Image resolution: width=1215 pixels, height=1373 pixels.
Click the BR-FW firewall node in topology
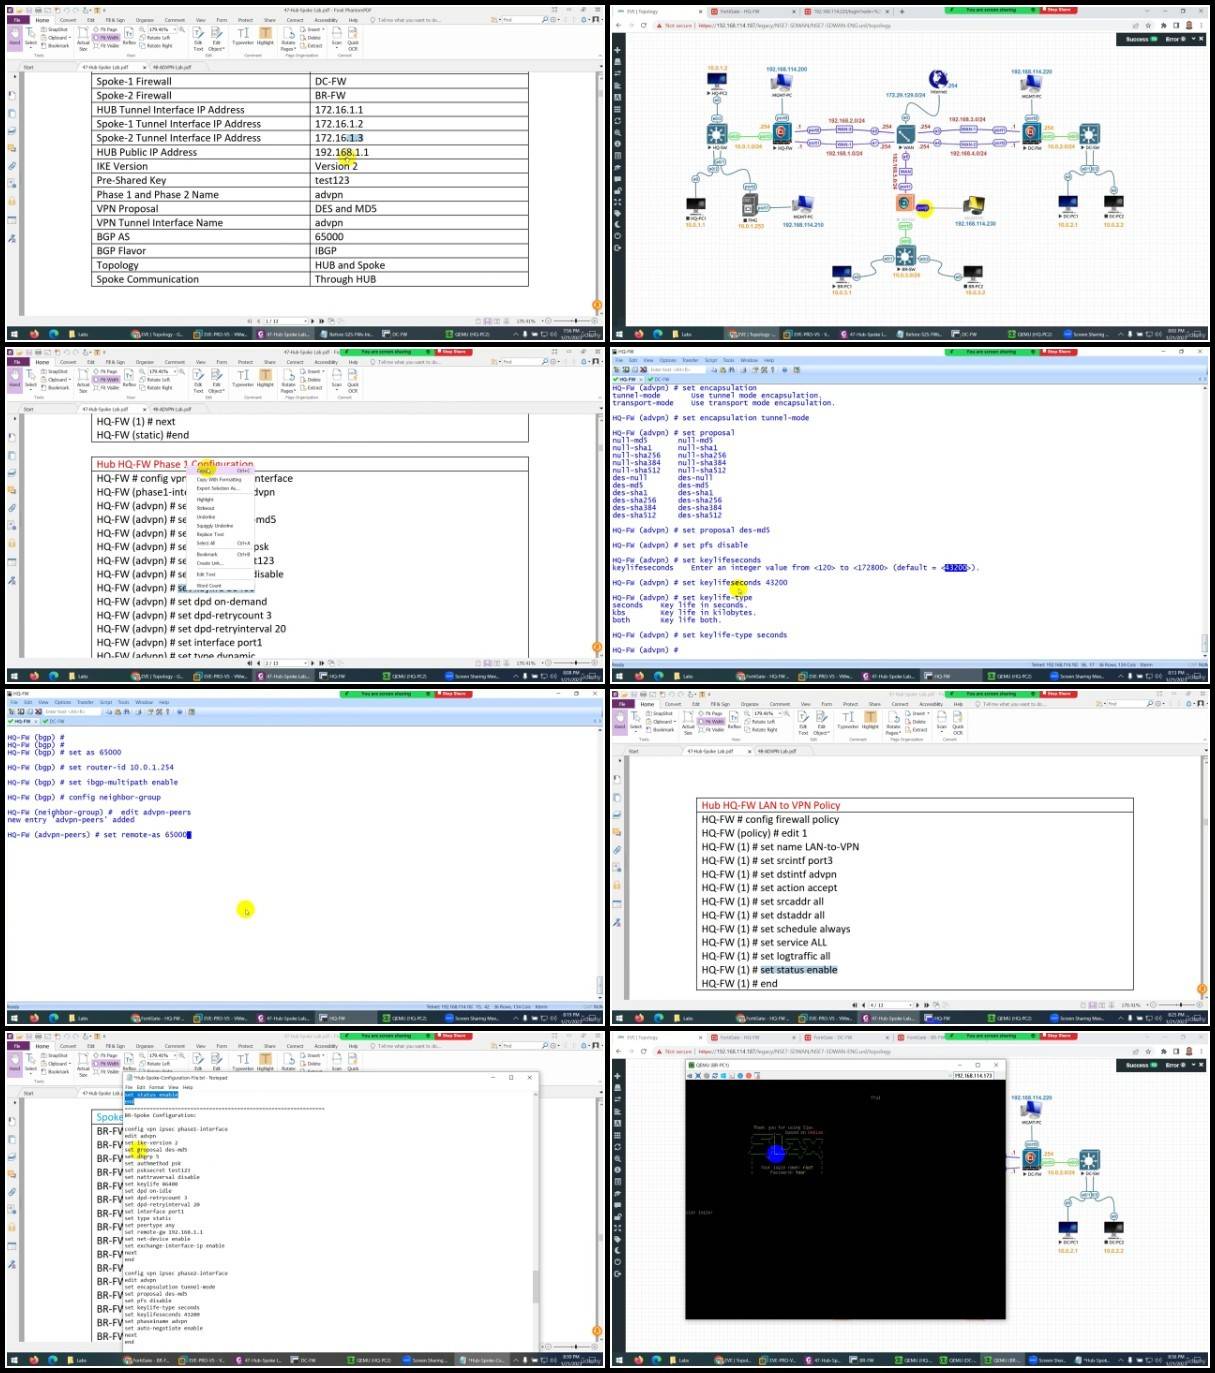tap(904, 204)
